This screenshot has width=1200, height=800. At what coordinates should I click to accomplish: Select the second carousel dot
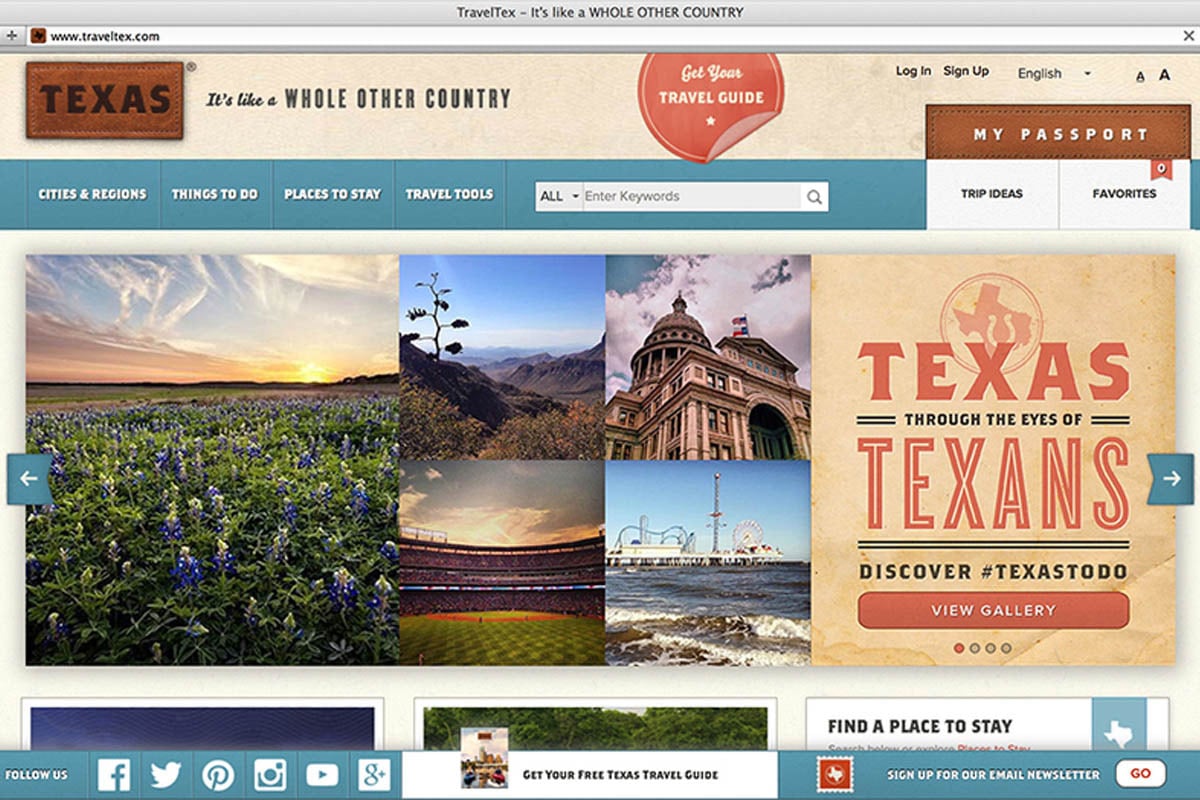tap(975, 648)
